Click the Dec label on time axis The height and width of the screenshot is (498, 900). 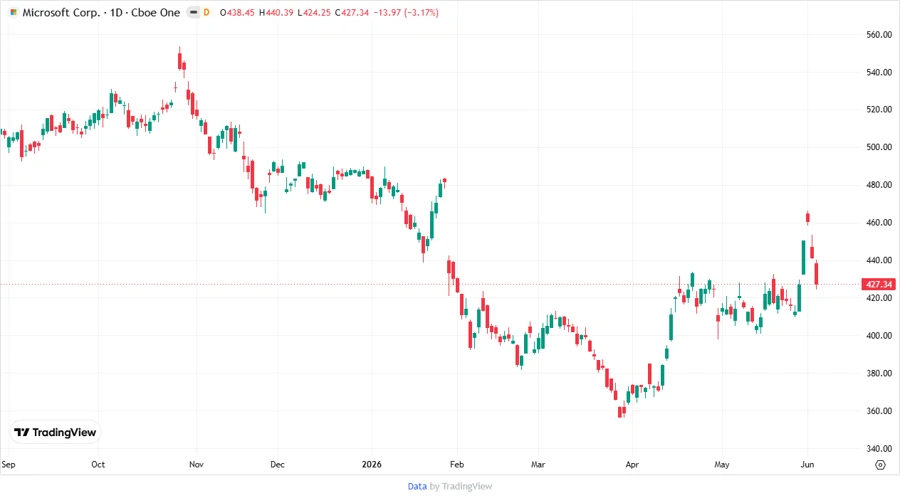277,465
